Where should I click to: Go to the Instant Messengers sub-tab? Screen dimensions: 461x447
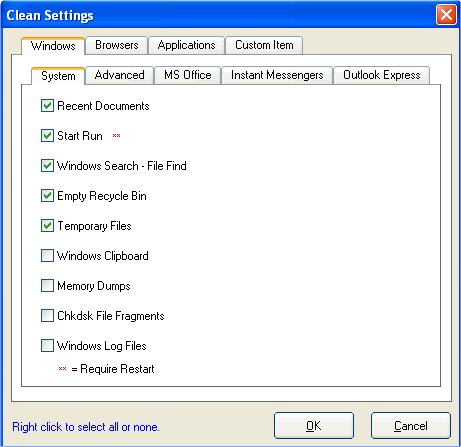click(277, 75)
